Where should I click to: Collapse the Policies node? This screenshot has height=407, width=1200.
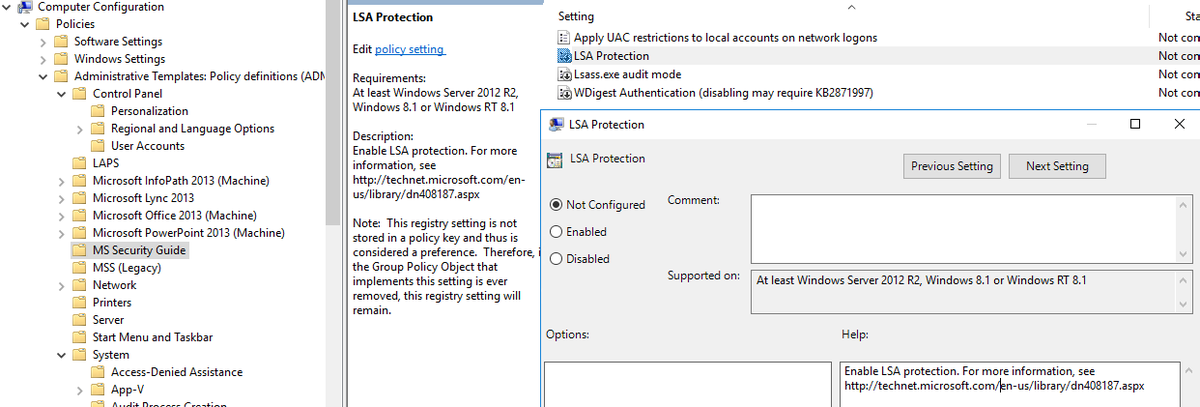point(26,24)
